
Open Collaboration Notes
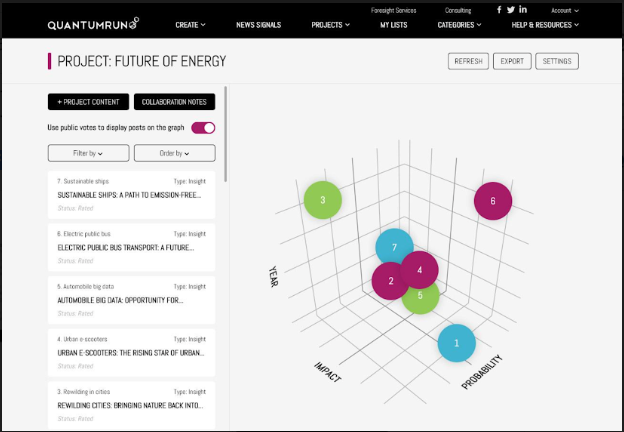point(174,102)
